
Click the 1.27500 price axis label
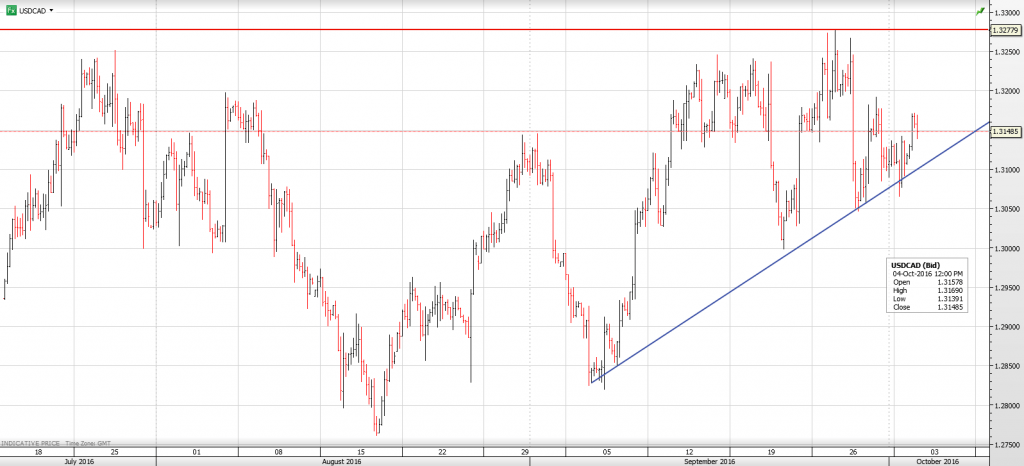[x=1005, y=444]
